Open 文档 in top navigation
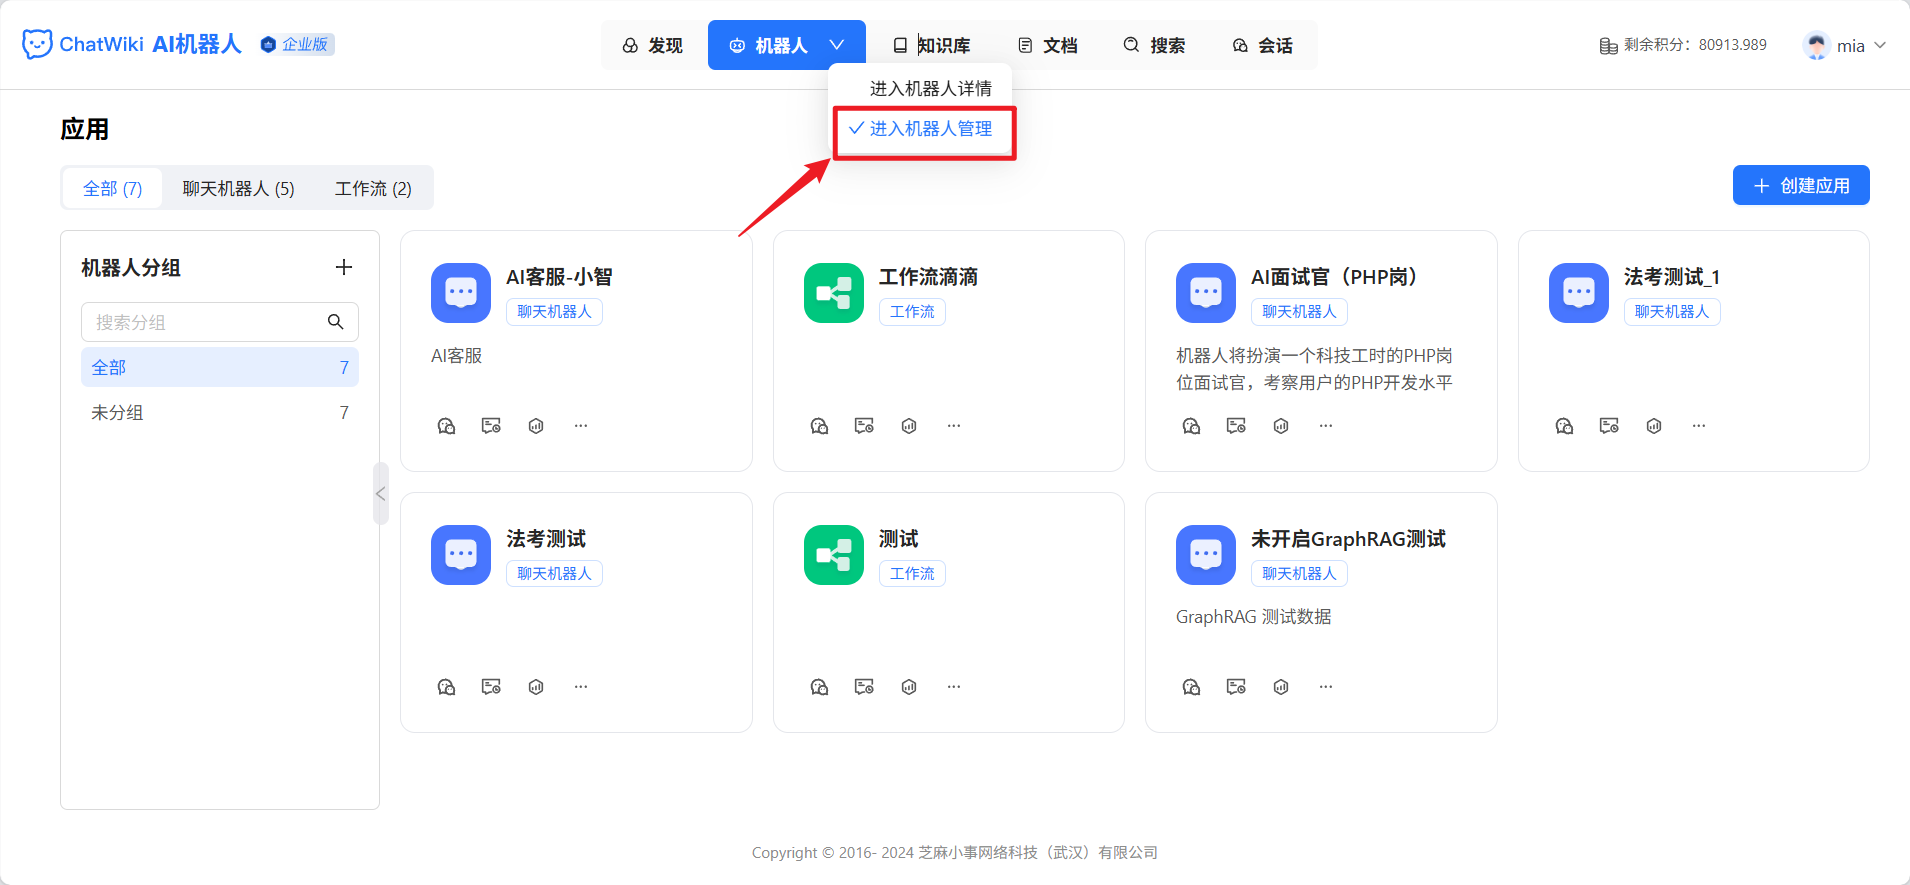 pos(1048,46)
